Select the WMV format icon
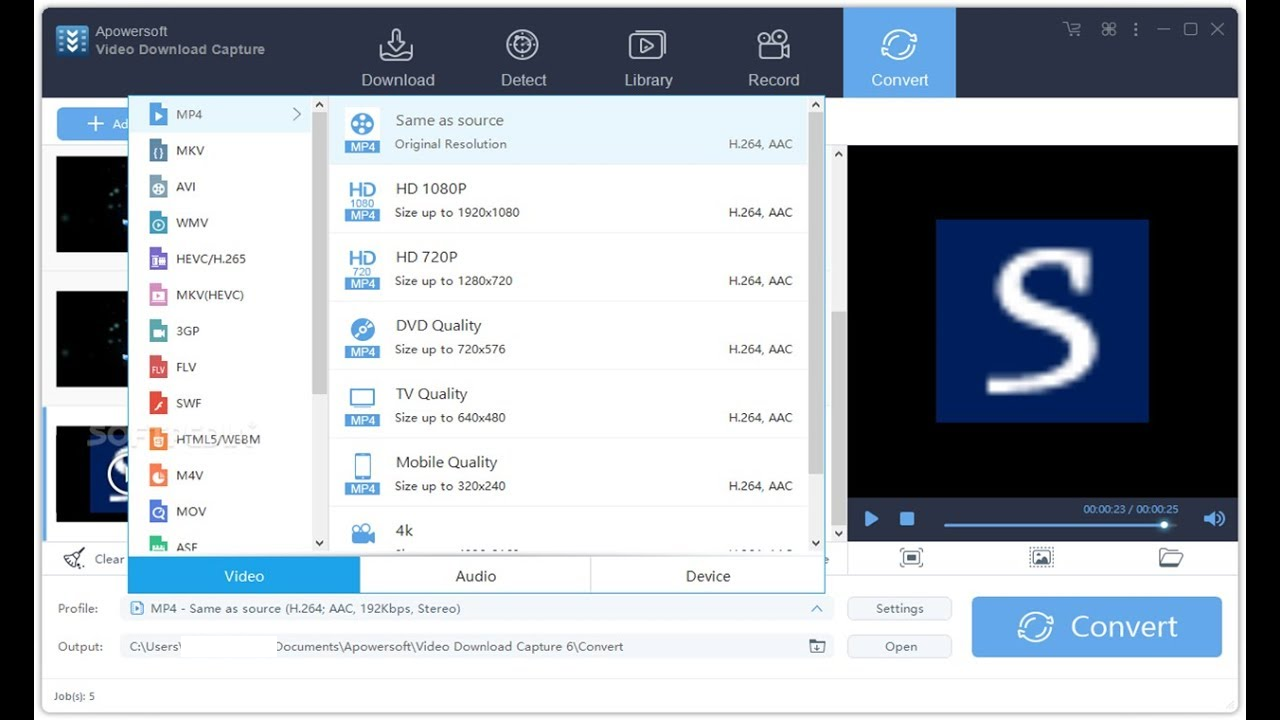This screenshot has height=720, width=1280. pos(158,223)
